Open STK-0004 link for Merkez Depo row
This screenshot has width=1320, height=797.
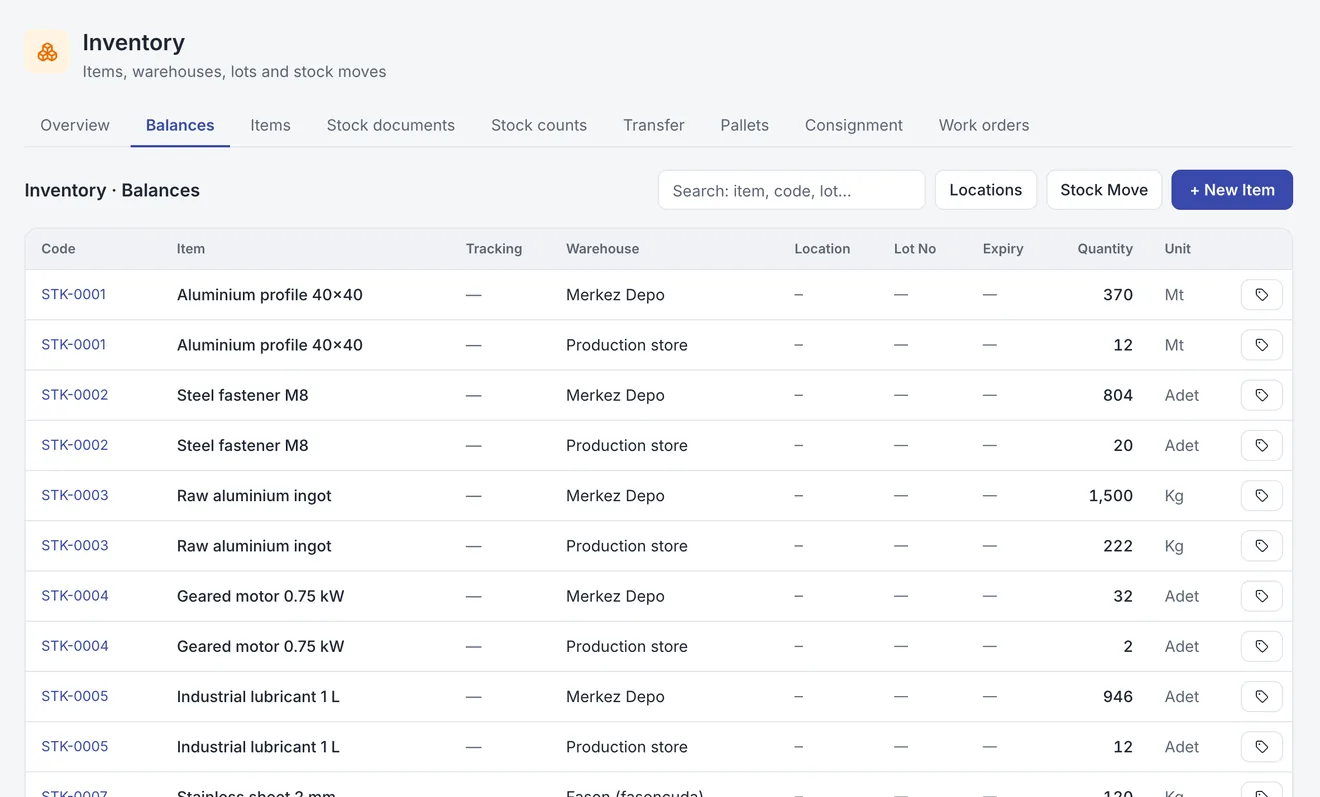point(75,595)
